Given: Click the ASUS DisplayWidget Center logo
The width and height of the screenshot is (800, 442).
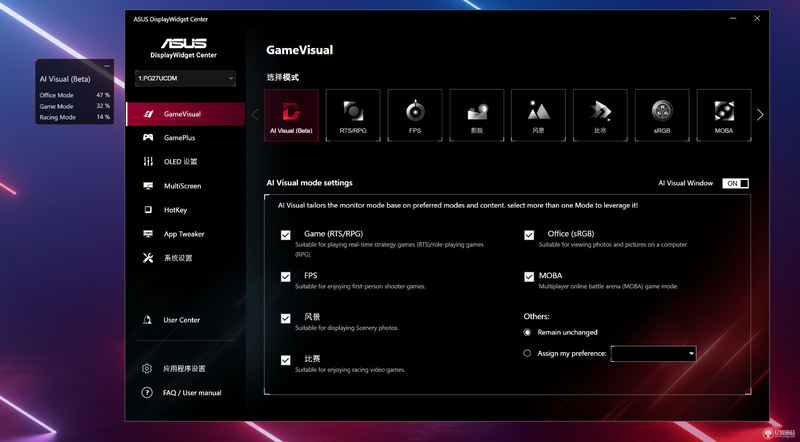Looking at the screenshot, I should pyautogui.click(x=184, y=48).
